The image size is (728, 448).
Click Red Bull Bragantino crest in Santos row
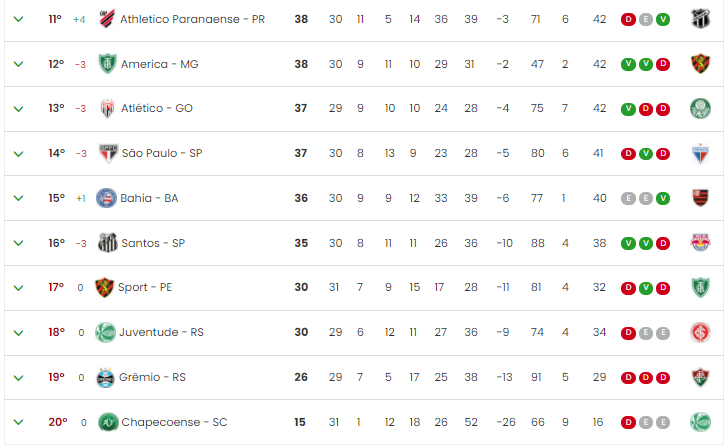click(x=700, y=242)
